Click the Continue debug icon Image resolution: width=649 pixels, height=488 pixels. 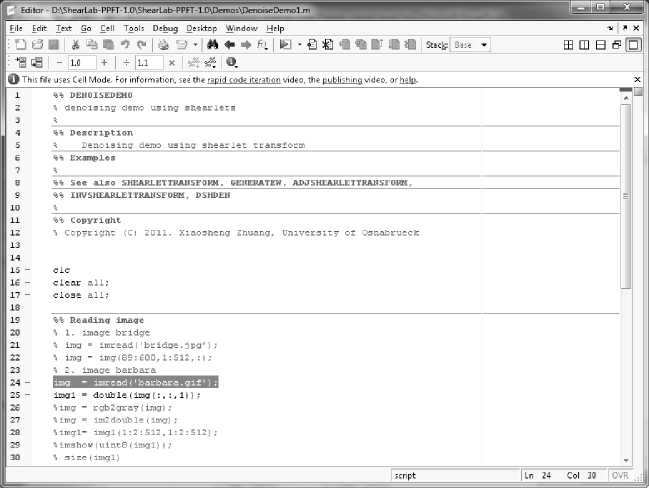tap(394, 44)
